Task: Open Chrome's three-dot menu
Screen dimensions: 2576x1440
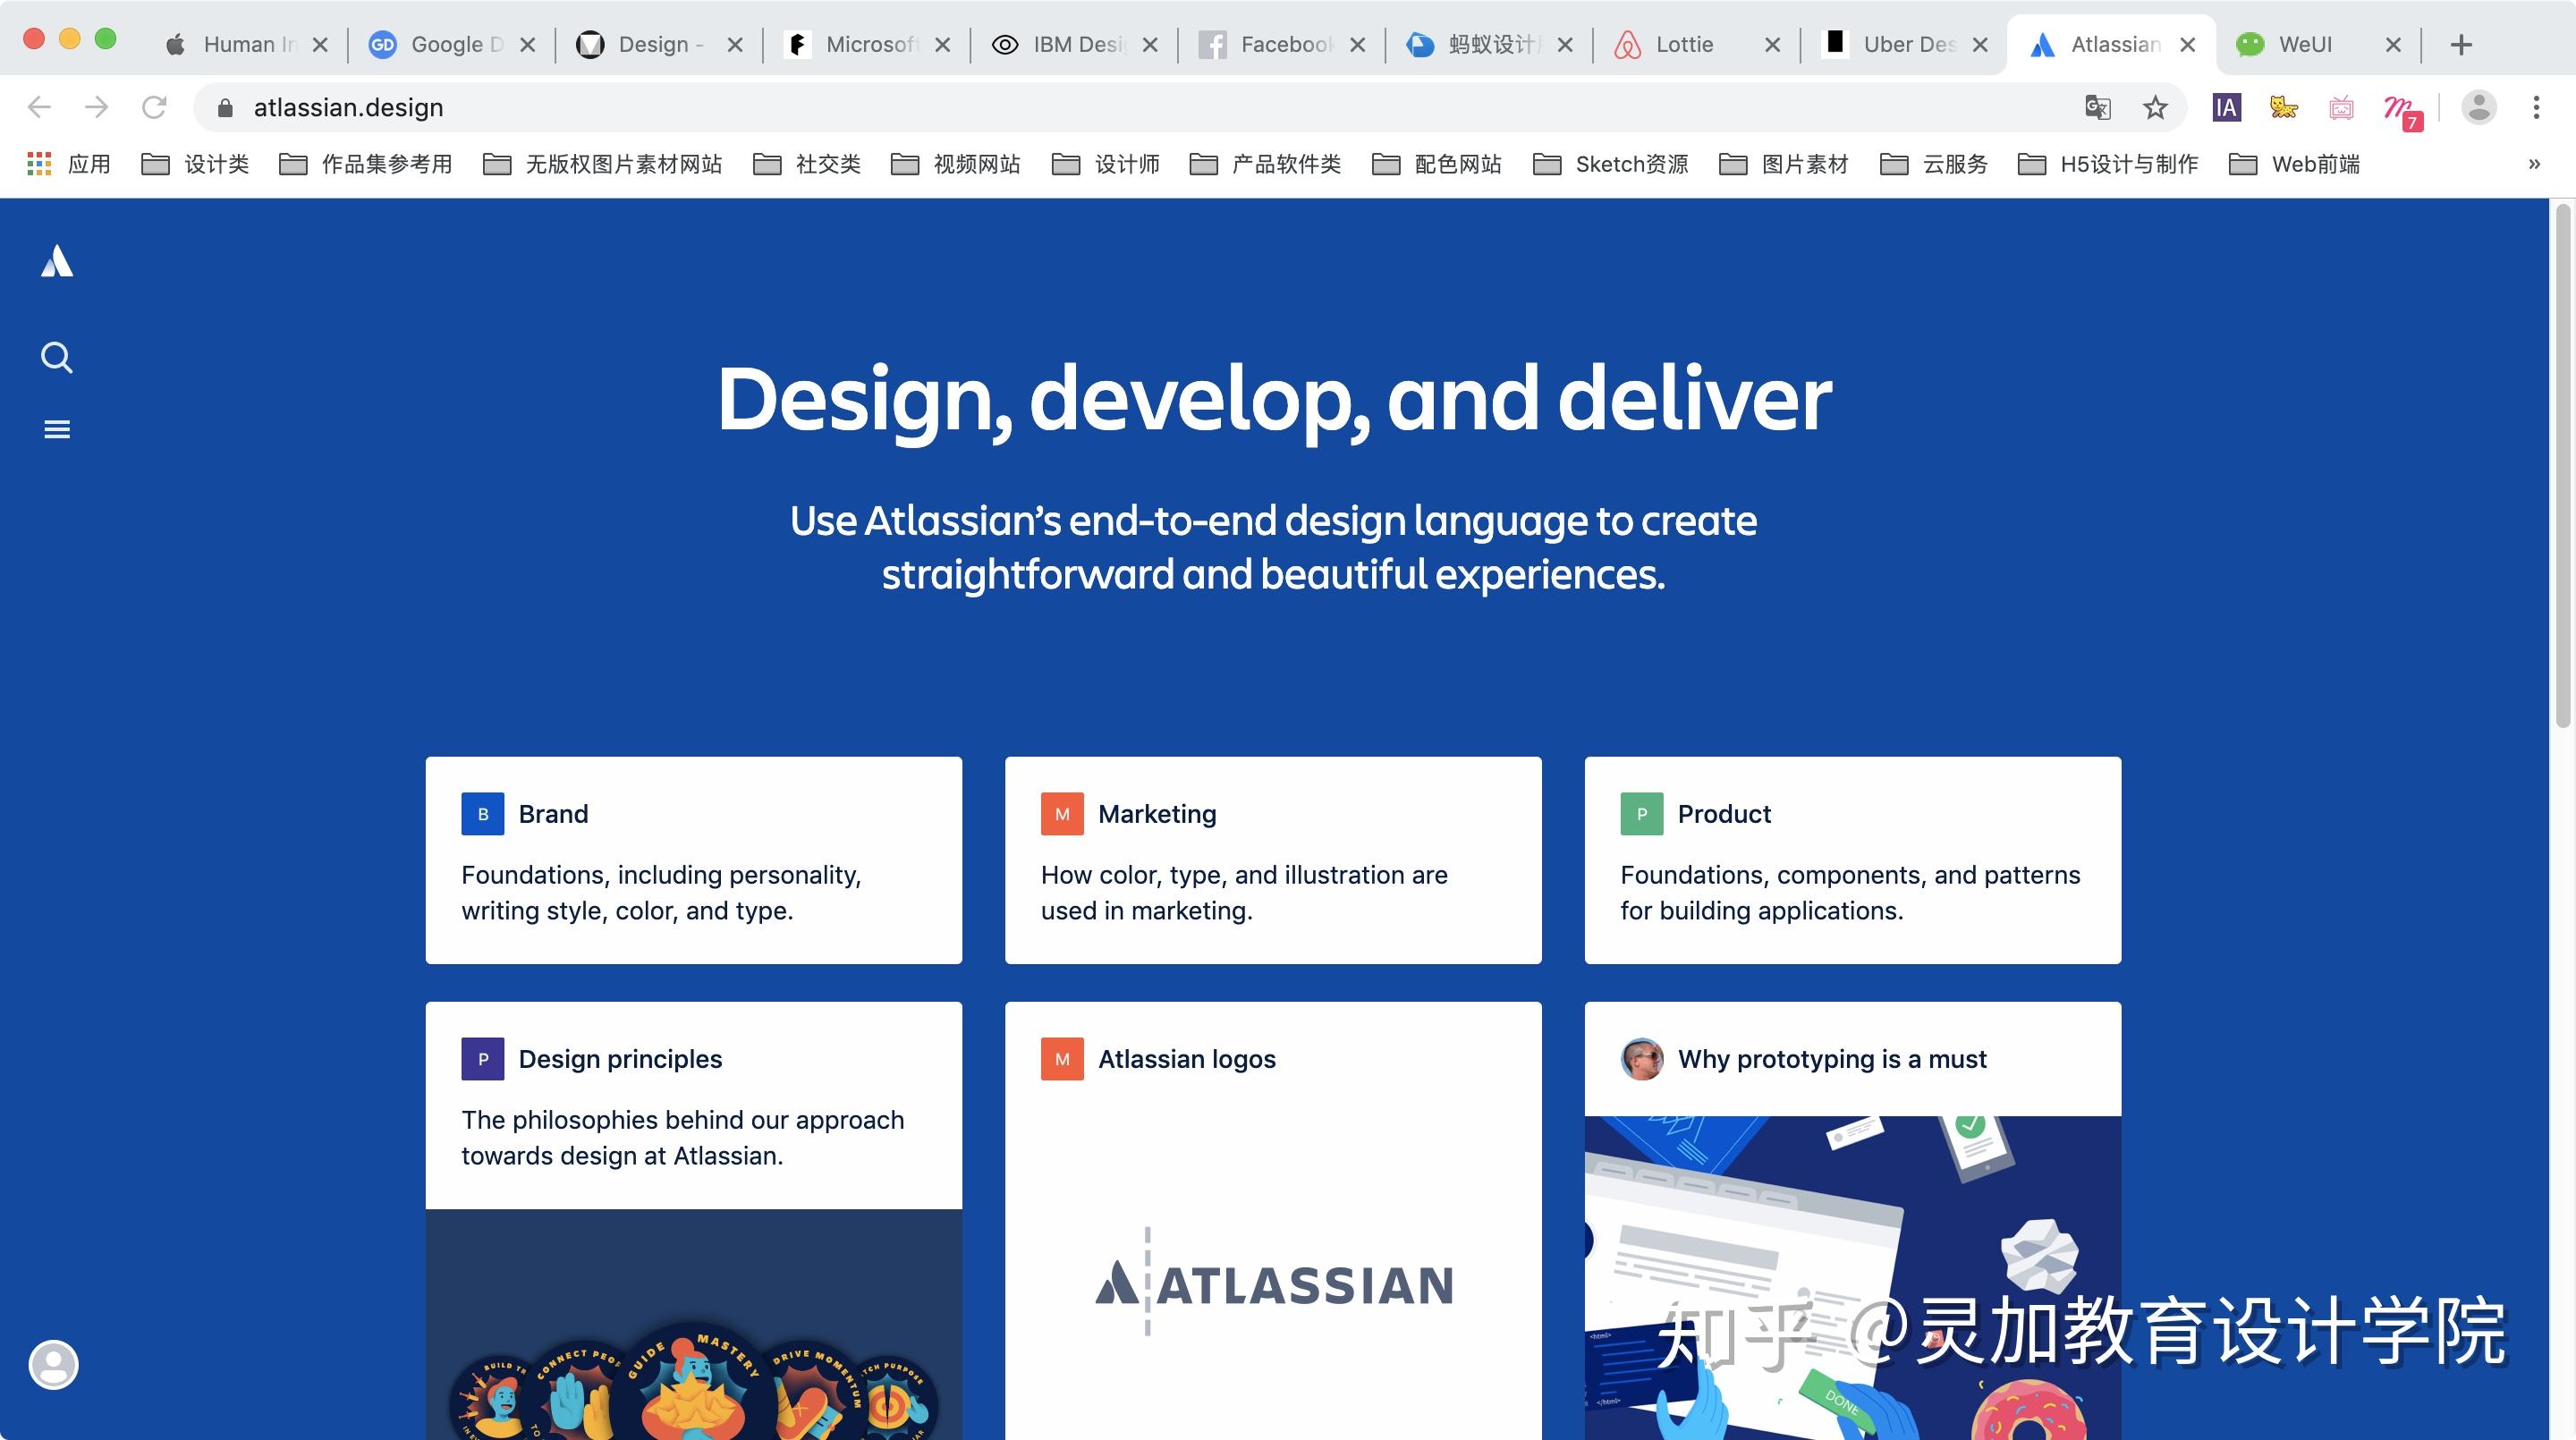Action: coord(2535,107)
